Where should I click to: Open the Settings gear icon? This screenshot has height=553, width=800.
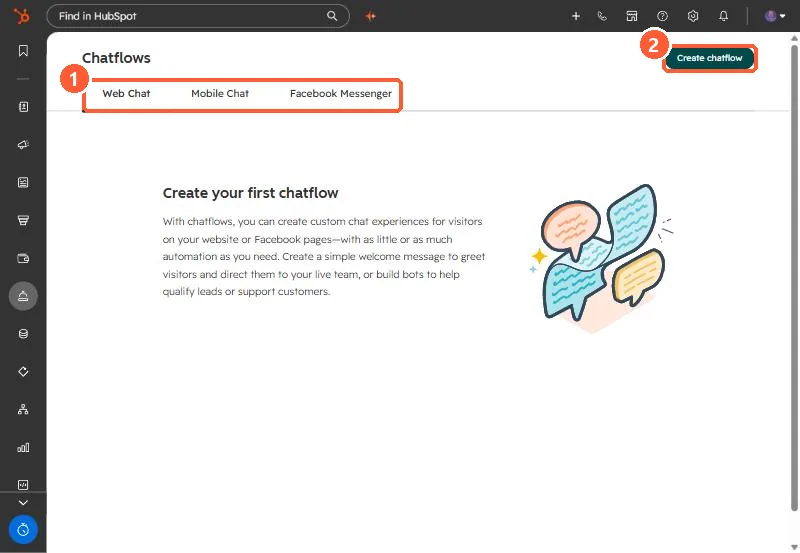click(692, 16)
